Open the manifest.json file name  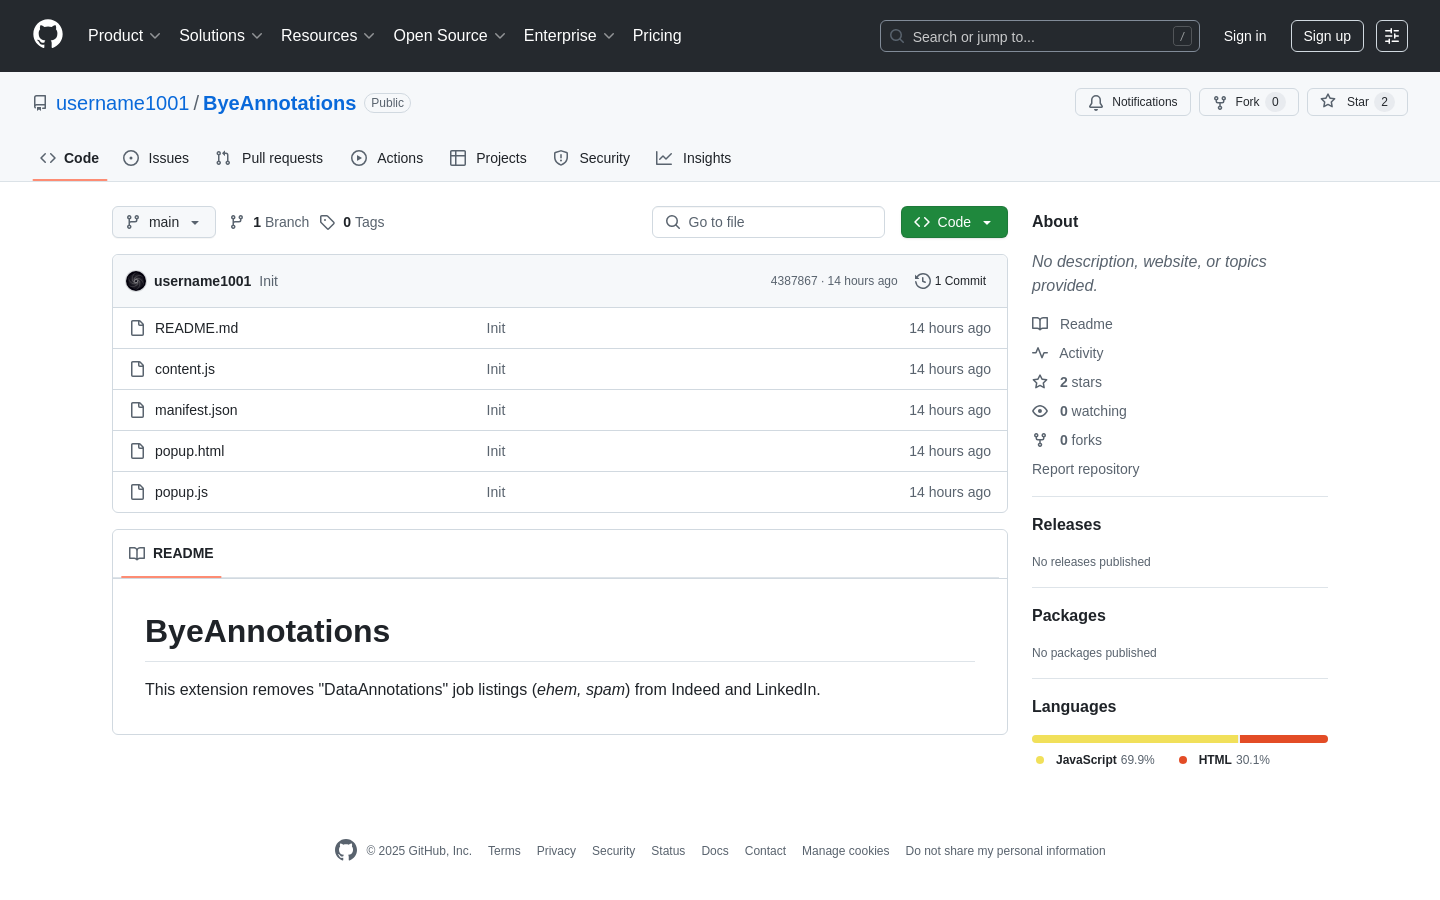pos(196,410)
